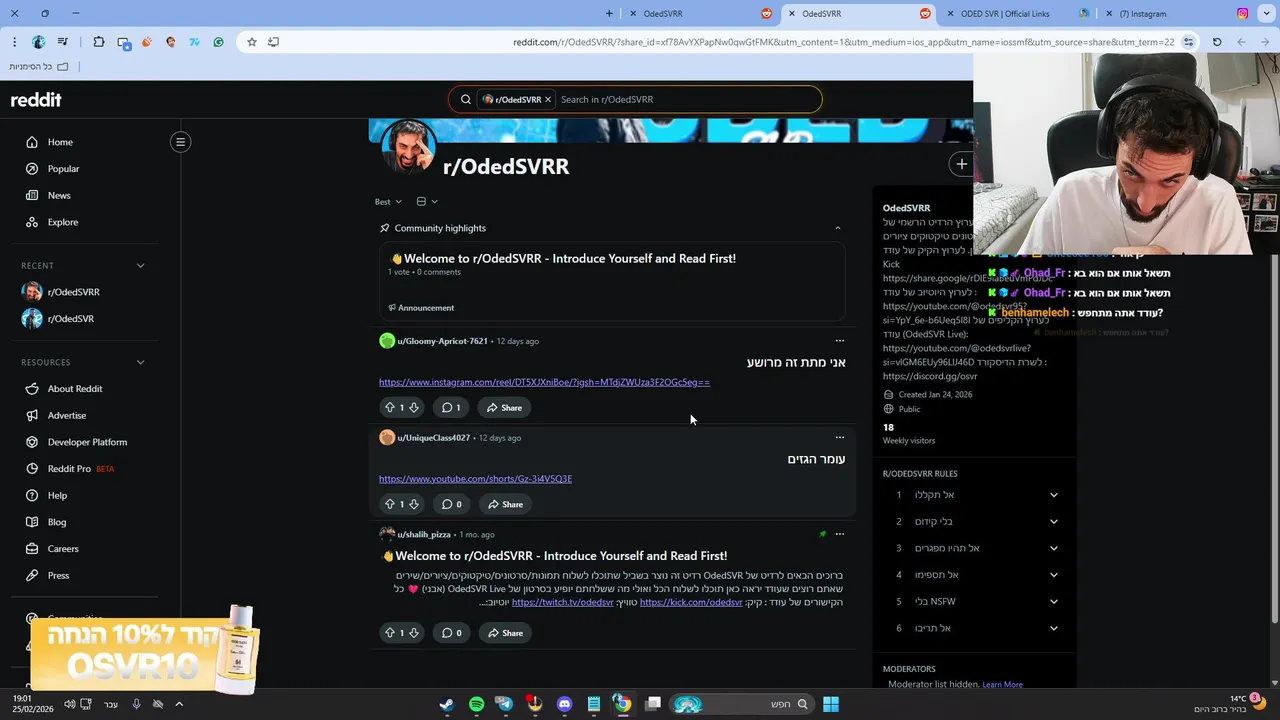Open the Careers page

[63, 549]
